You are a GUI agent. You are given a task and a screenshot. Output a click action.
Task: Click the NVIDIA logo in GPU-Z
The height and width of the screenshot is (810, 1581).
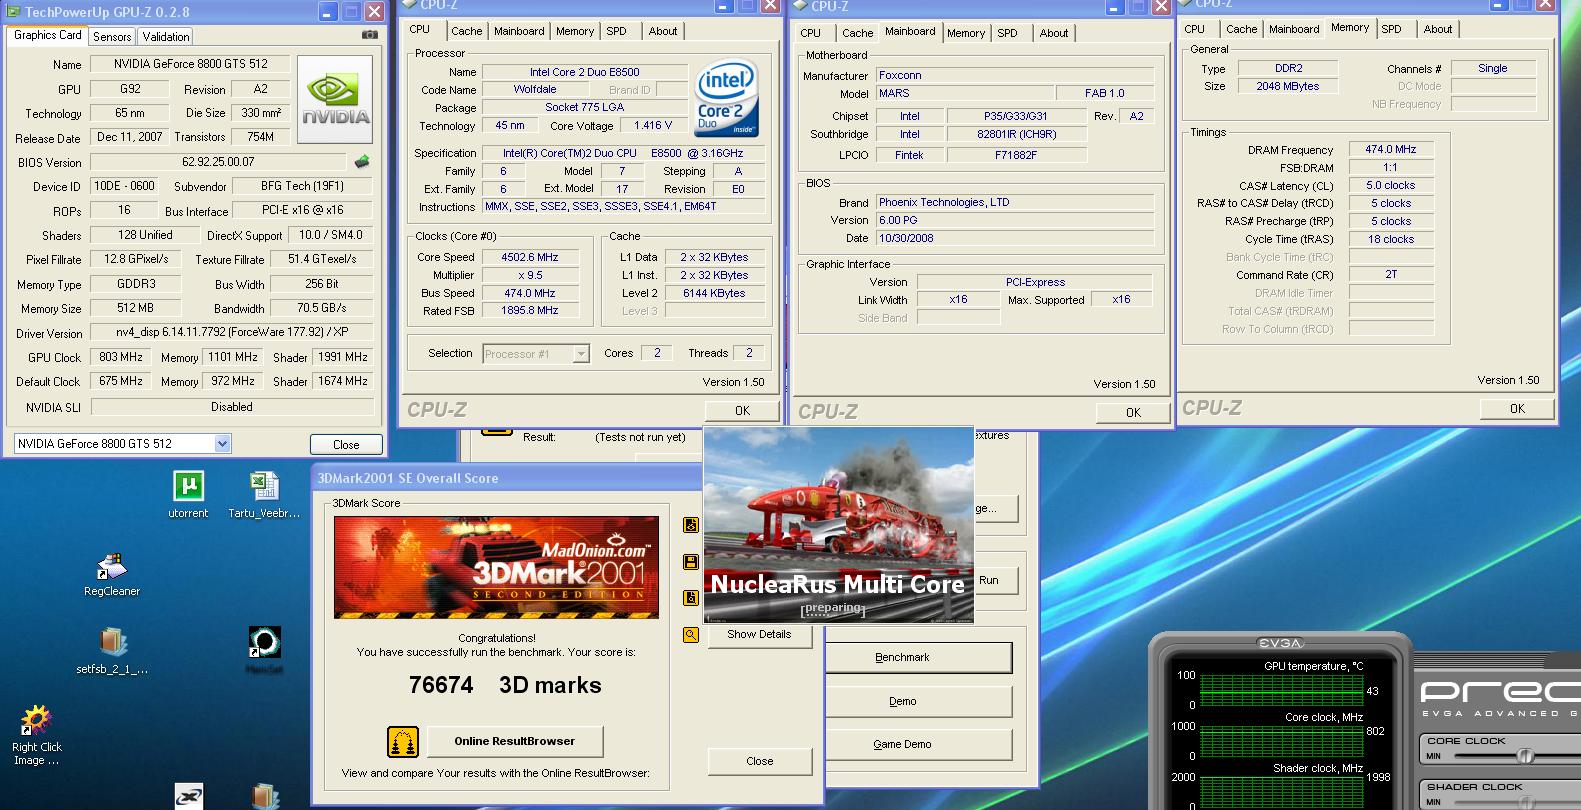[335, 100]
